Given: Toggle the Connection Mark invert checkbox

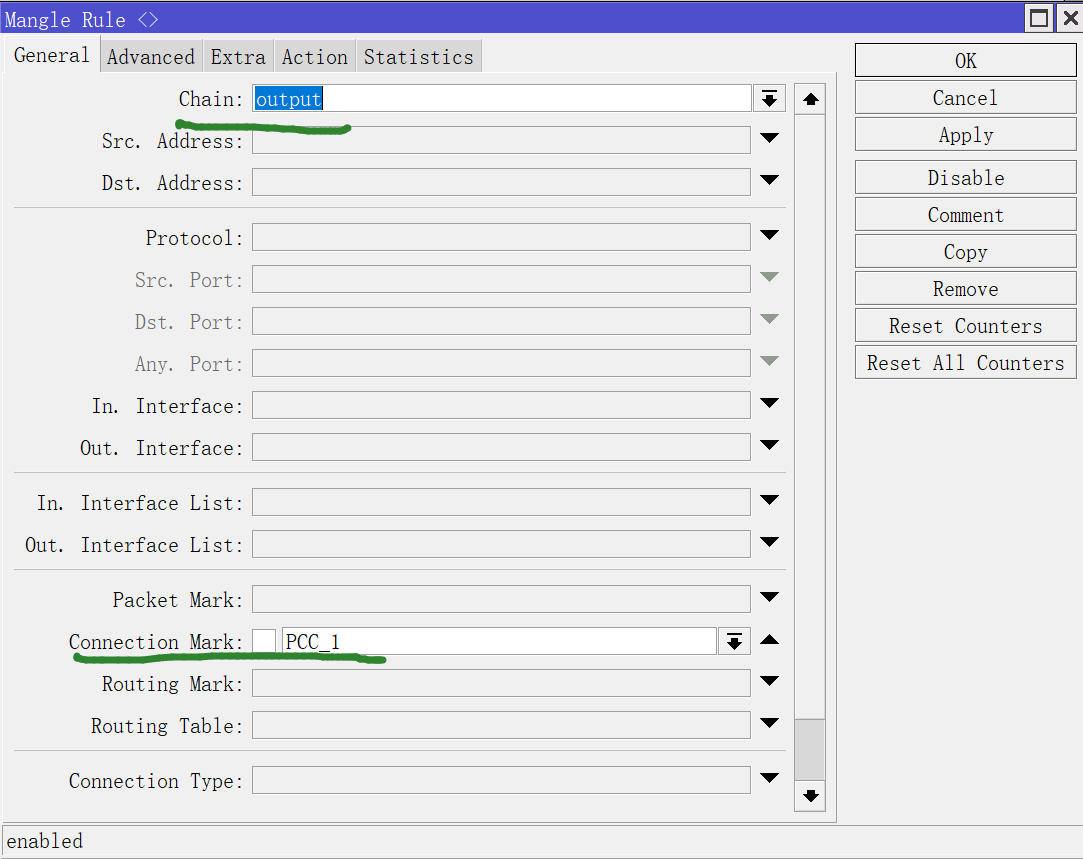Looking at the screenshot, I should (x=264, y=641).
